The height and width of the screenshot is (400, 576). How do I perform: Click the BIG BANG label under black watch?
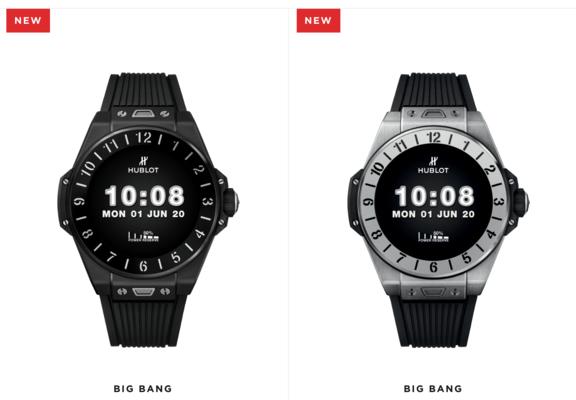click(x=143, y=389)
